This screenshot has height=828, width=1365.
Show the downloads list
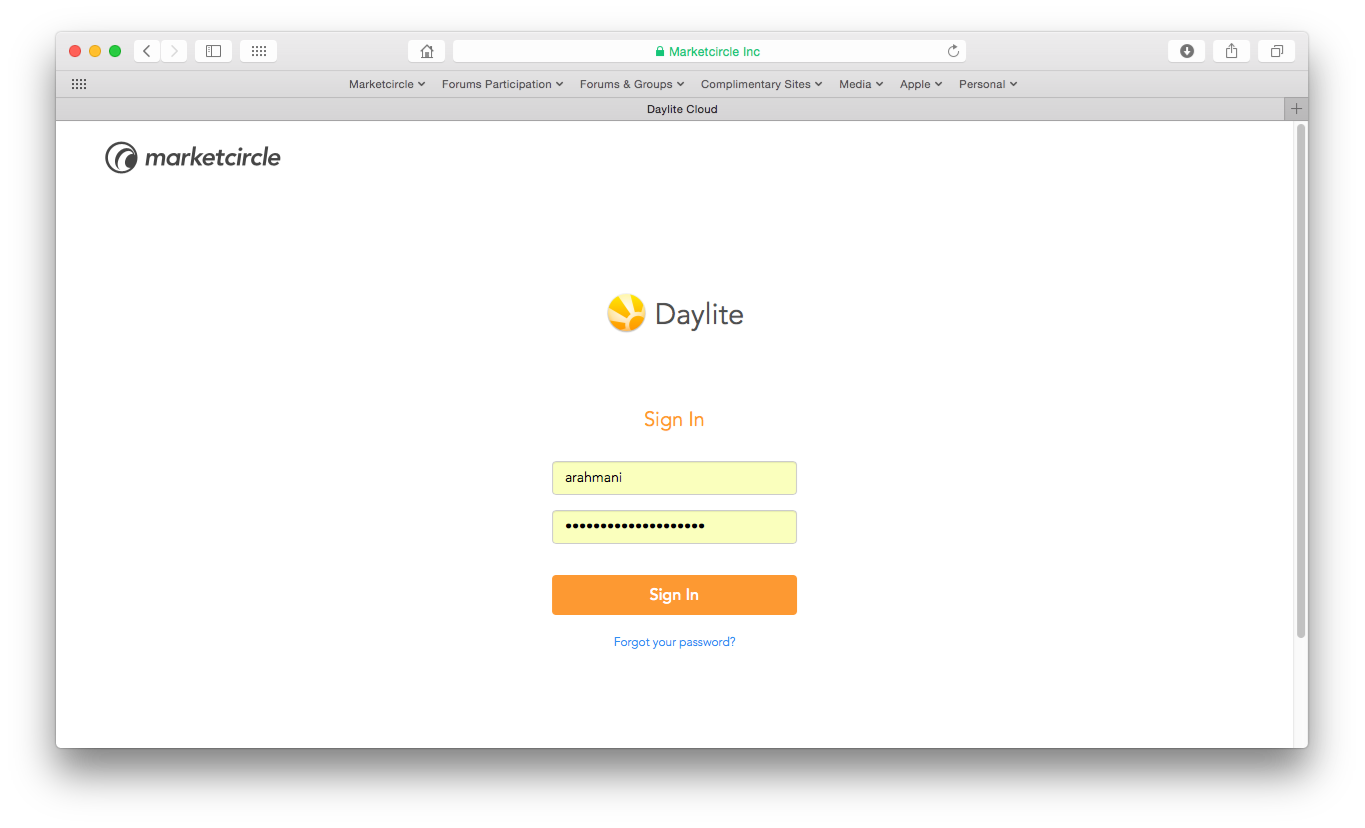pyautogui.click(x=1186, y=51)
